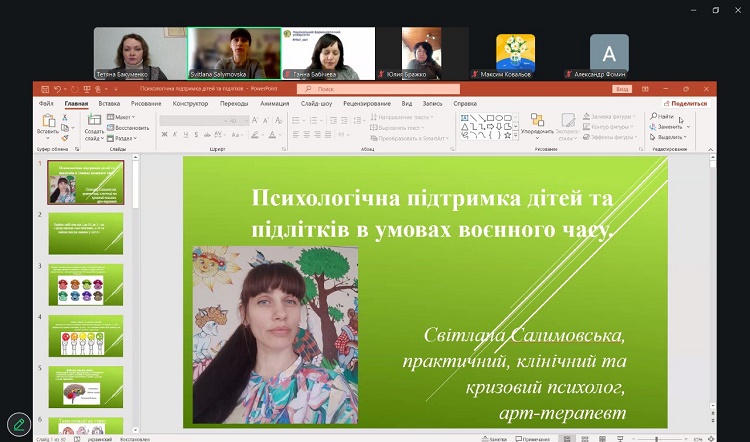Screen dimensions: 750x442
Task: Click the Reset (Восстановить) slide button
Action: 129,127
